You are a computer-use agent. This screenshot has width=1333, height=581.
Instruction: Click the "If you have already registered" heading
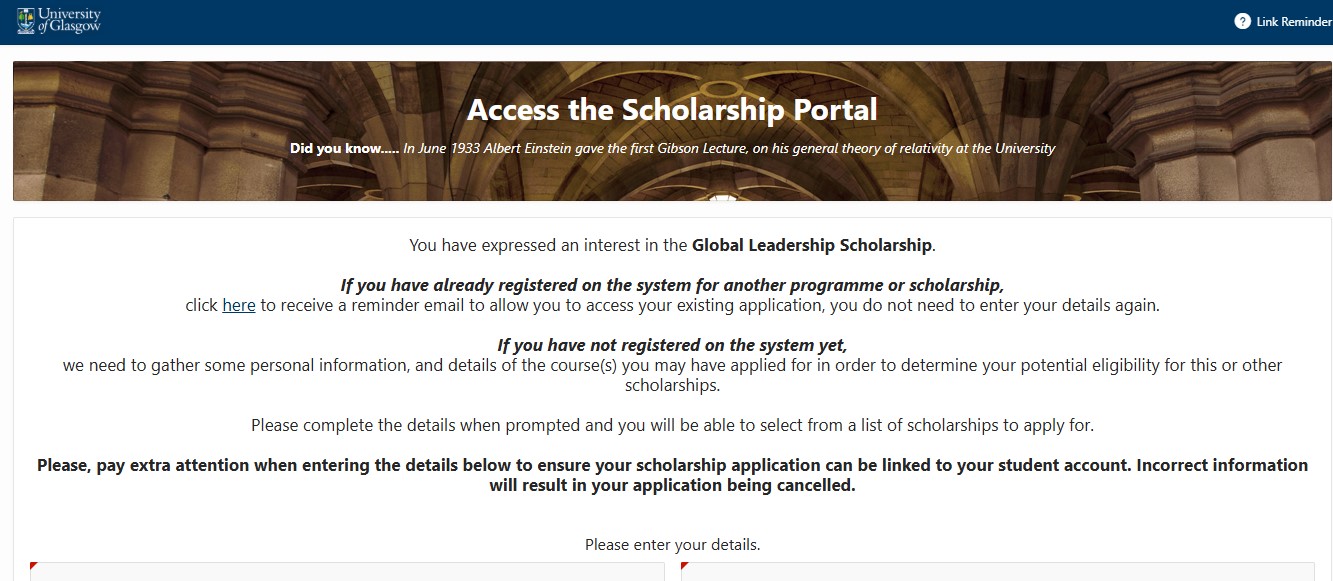672,286
